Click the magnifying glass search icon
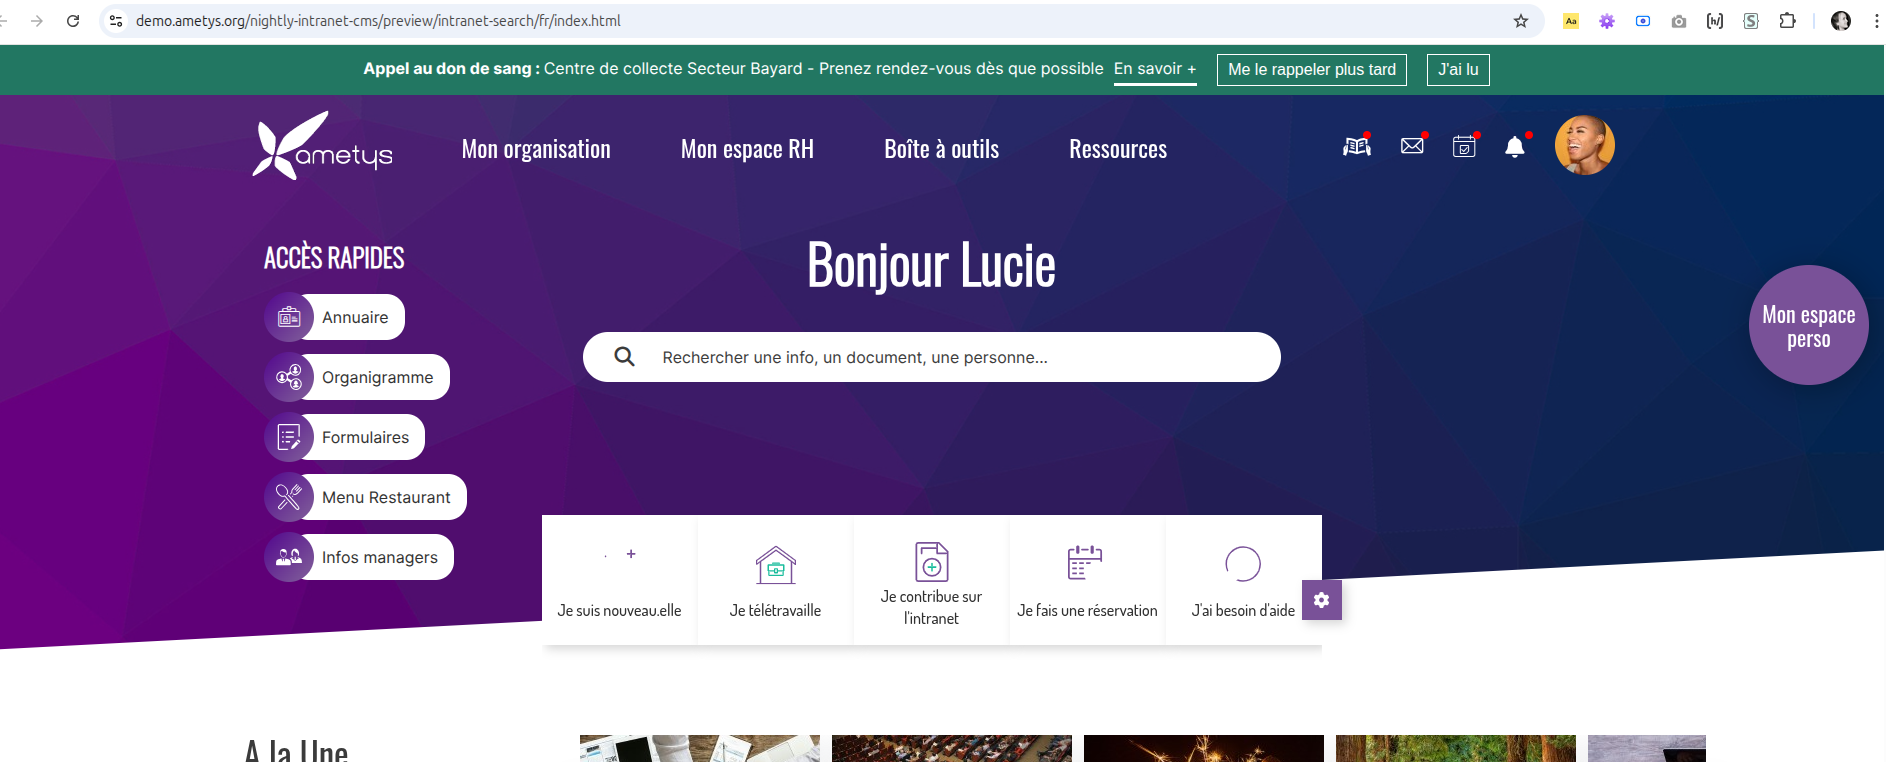Screen dimensions: 1886x762 pos(624,357)
